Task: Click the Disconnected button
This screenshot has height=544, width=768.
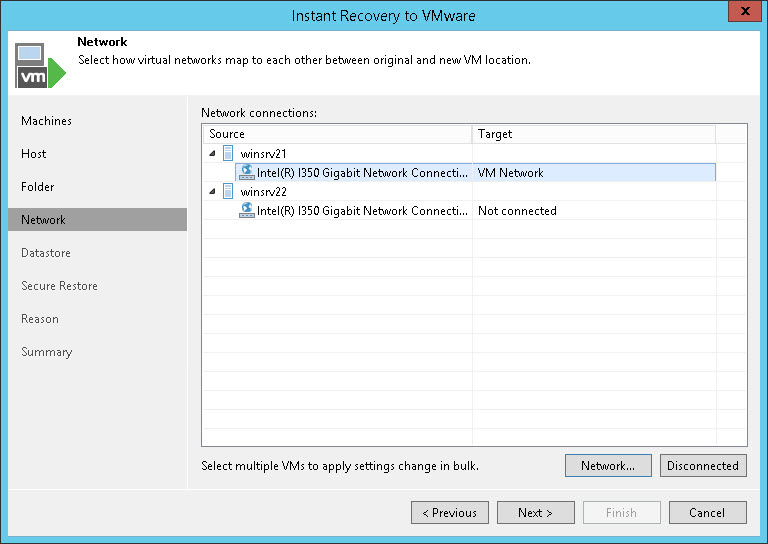Action: click(703, 465)
